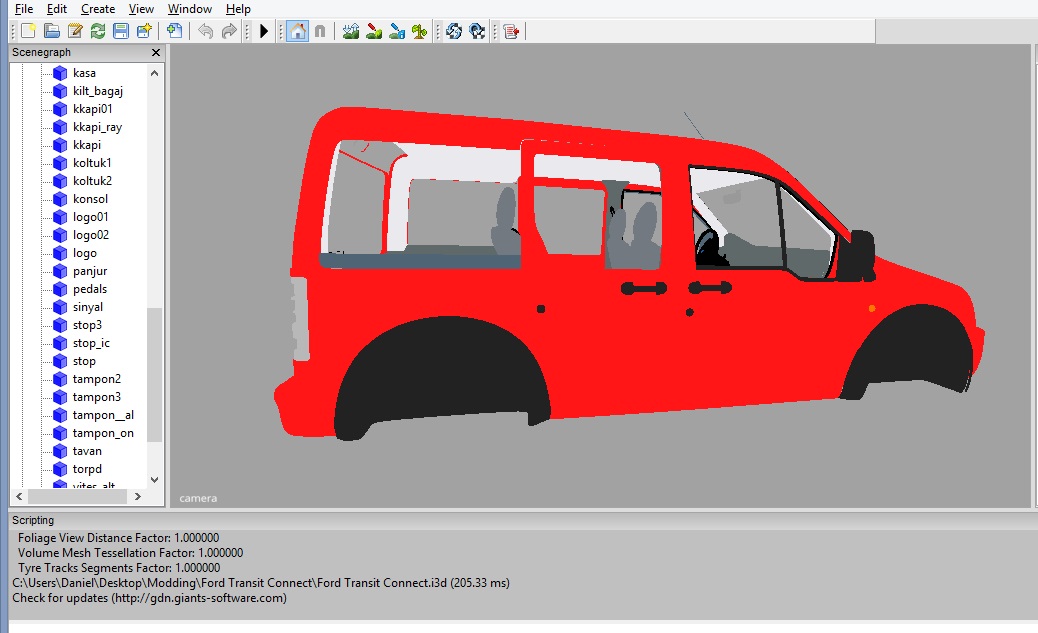Select the logo node
The width and height of the screenshot is (1038, 633).
(85, 253)
